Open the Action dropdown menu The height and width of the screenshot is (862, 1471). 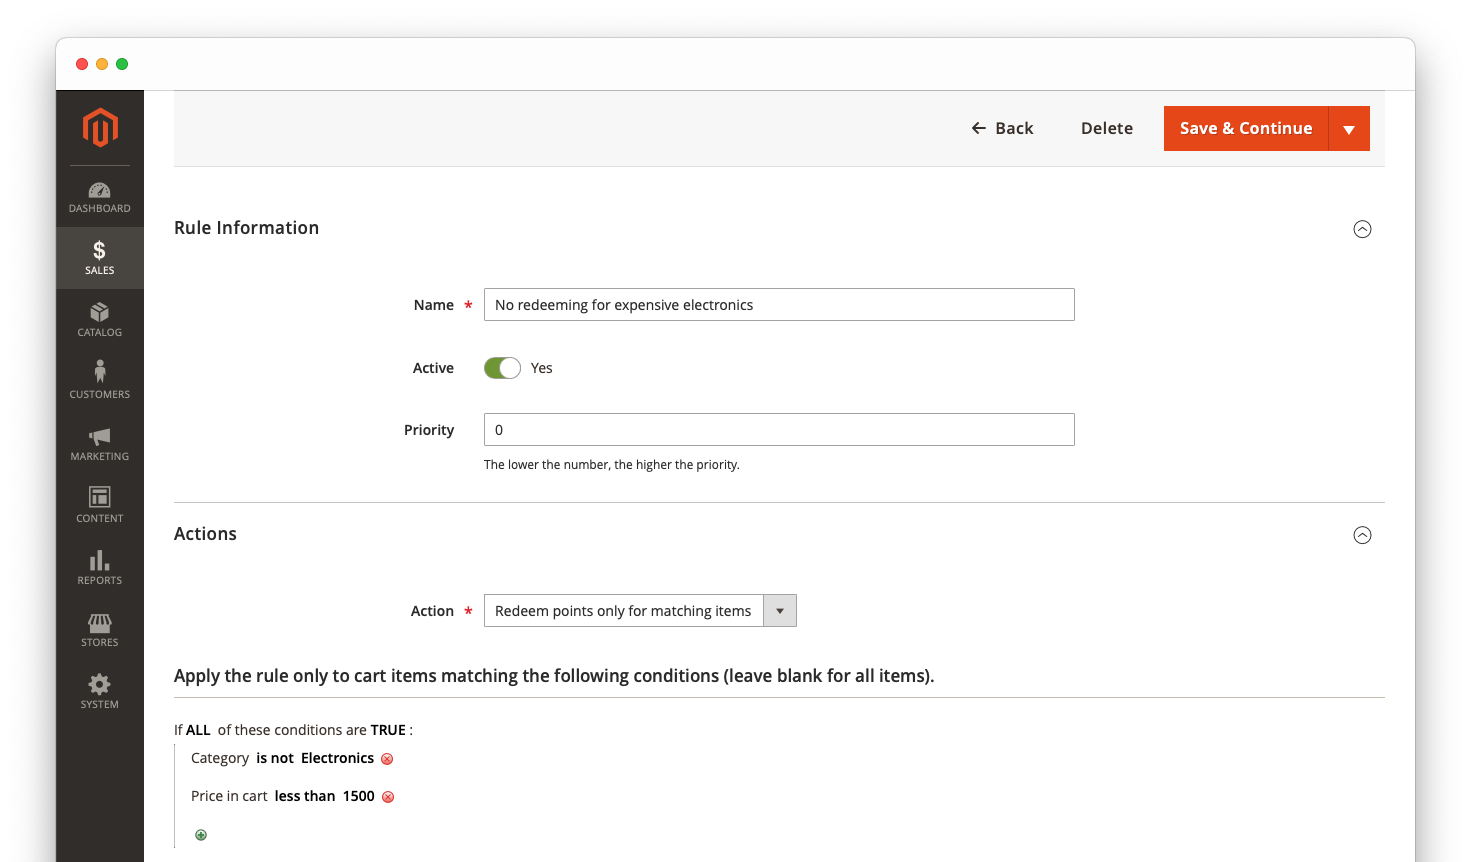pos(779,610)
